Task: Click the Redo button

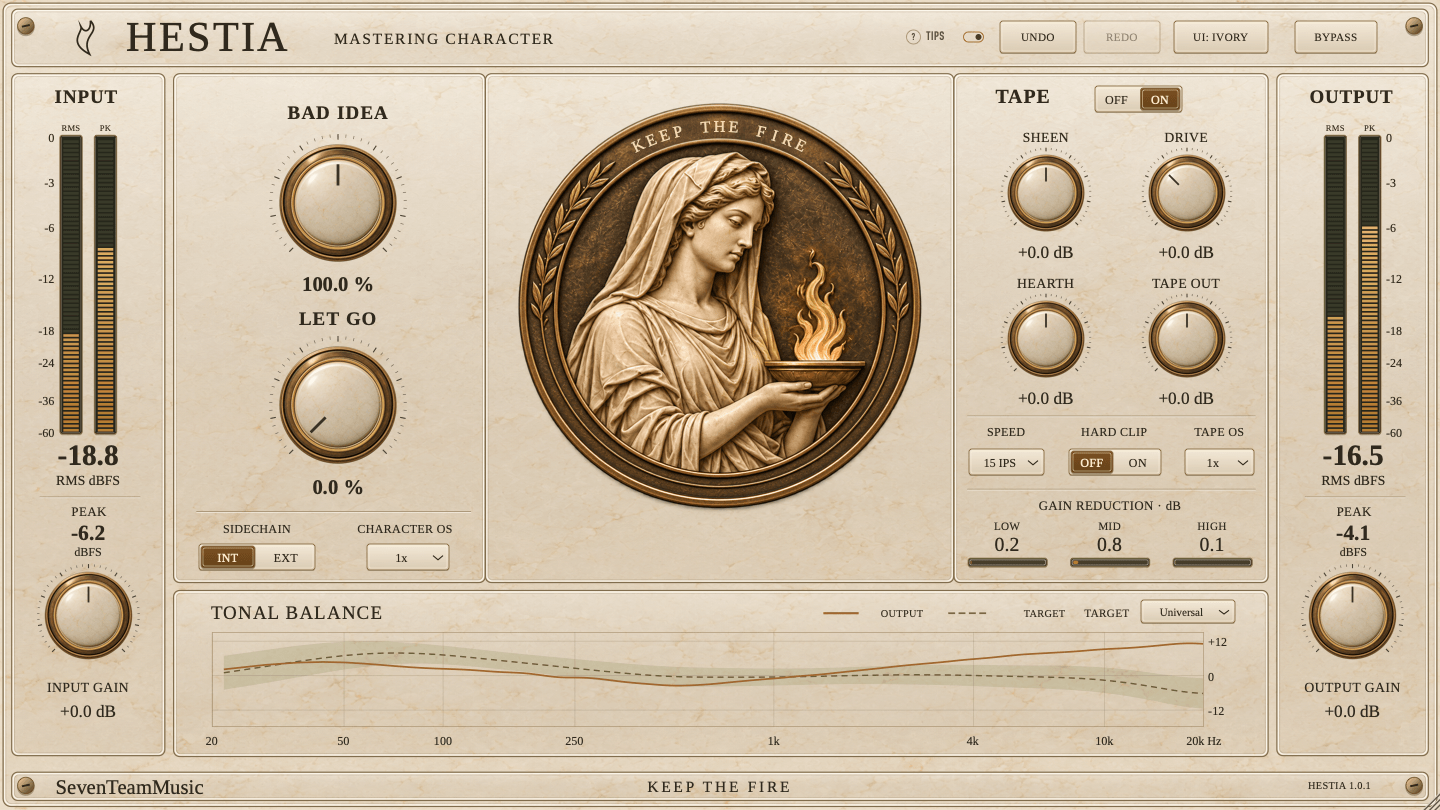Action: 1122,37
